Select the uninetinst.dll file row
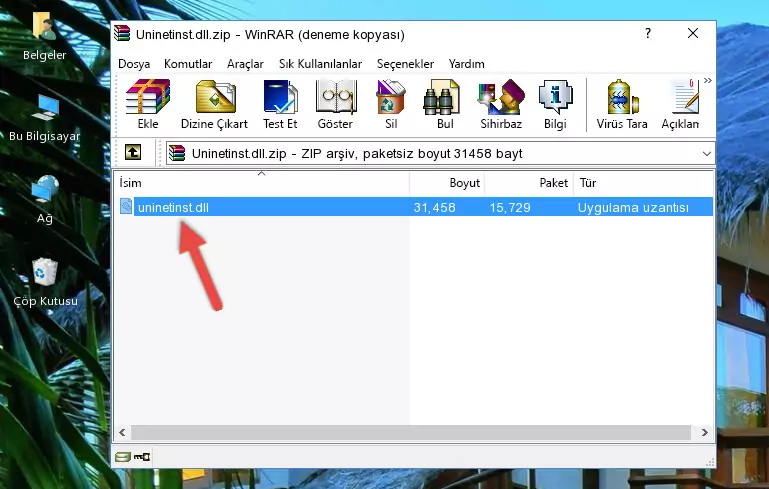This screenshot has height=489, width=769. 415,207
